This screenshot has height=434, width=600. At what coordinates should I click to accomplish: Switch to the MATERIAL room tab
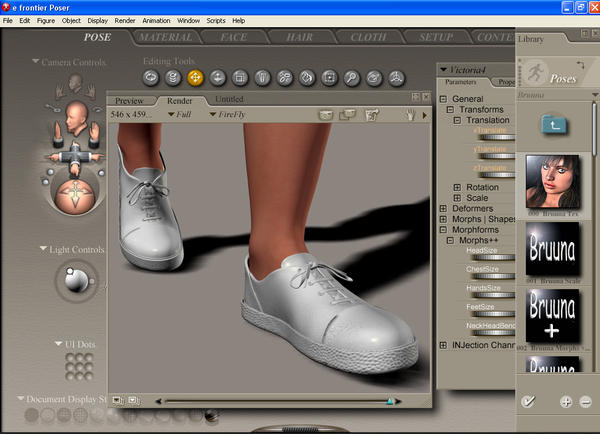[166, 37]
